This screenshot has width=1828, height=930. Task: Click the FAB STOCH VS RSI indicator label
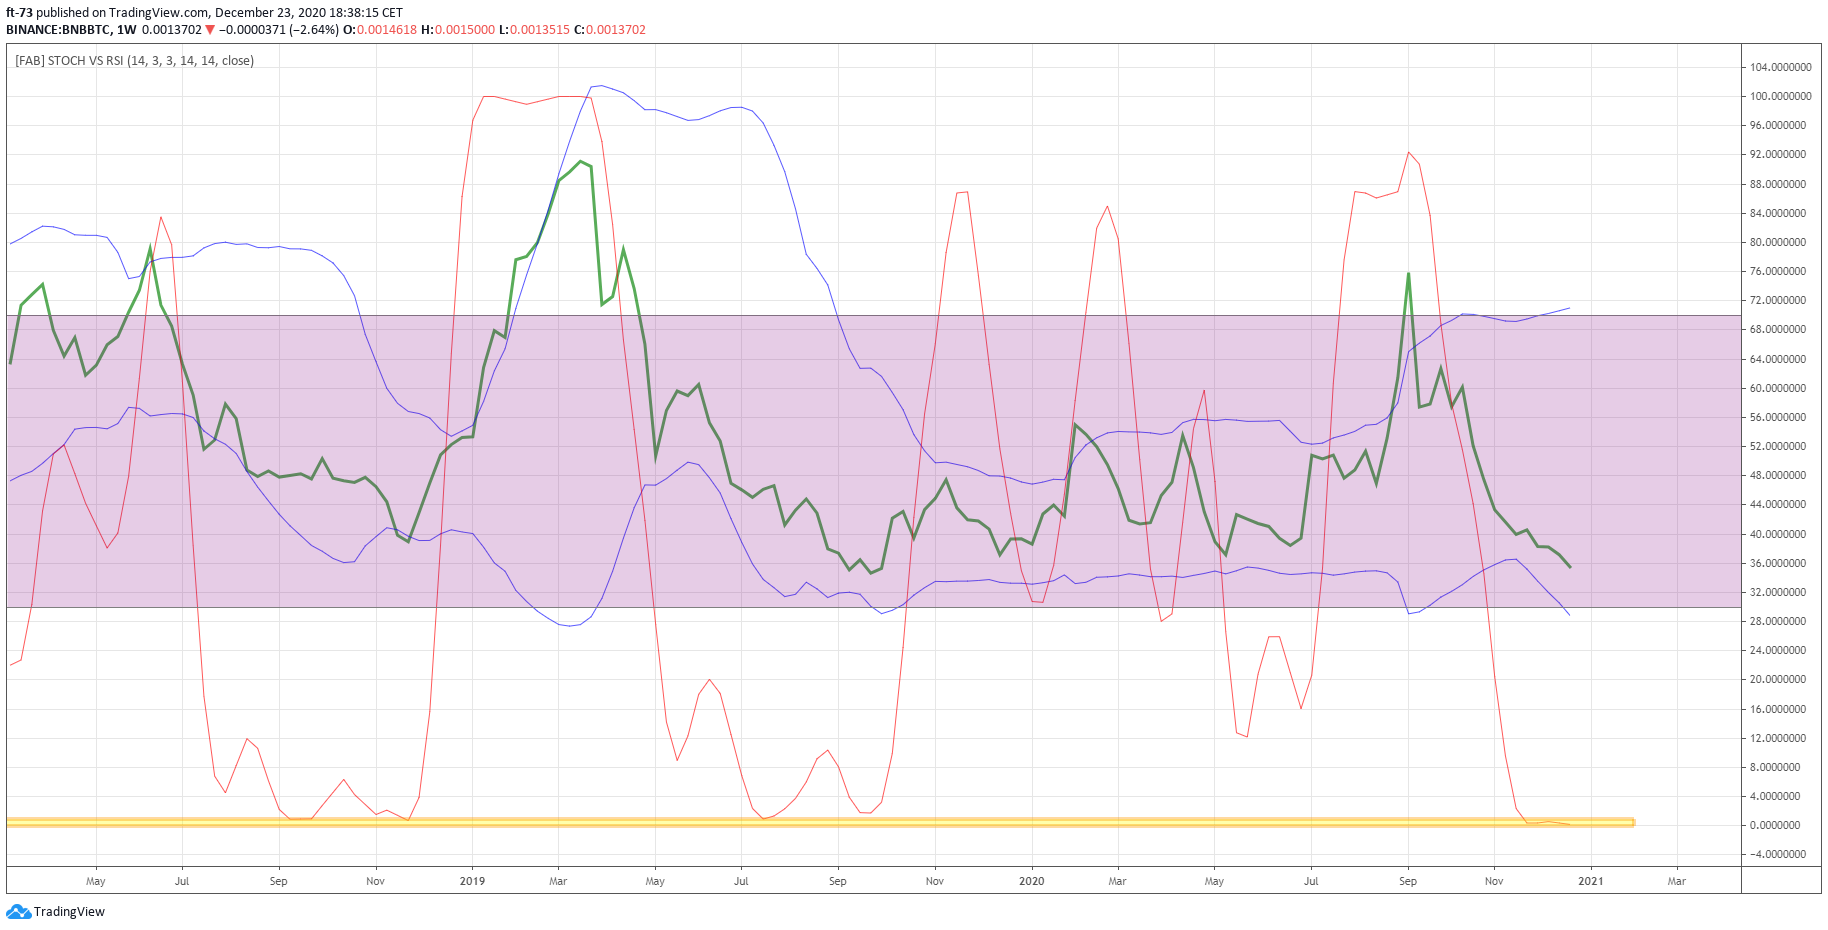135,61
